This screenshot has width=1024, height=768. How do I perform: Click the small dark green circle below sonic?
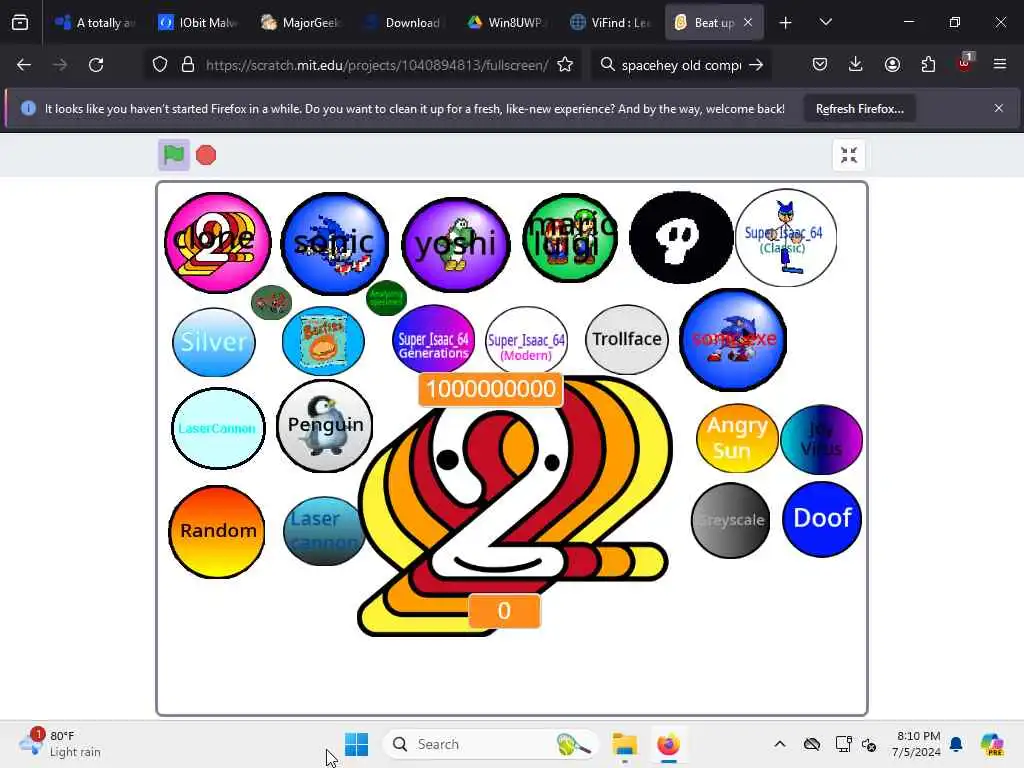387,298
